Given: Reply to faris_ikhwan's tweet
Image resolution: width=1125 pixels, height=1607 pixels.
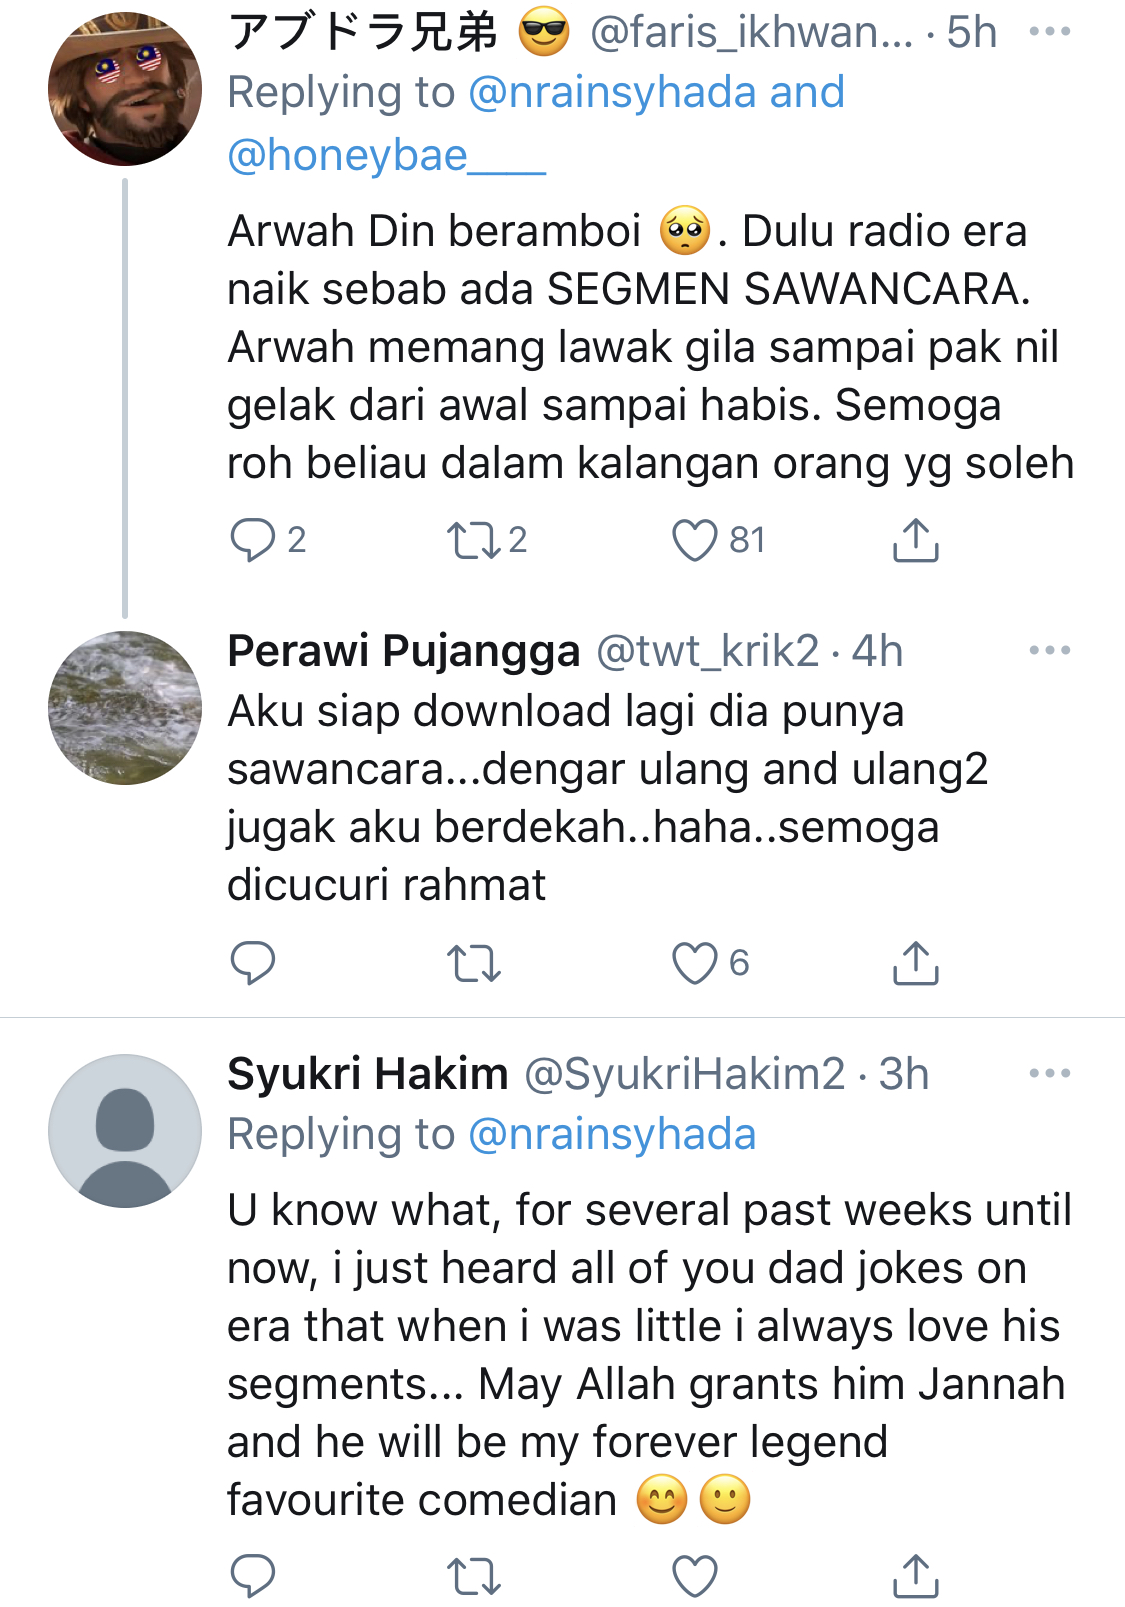Looking at the screenshot, I should (x=252, y=540).
